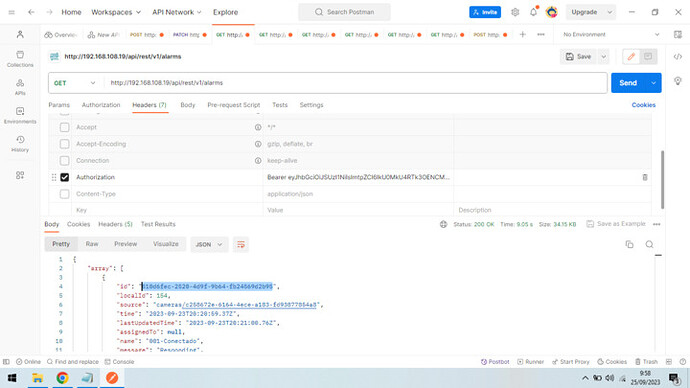Open the History sidebar panel
This screenshot has width=690, height=388.
tap(20, 144)
